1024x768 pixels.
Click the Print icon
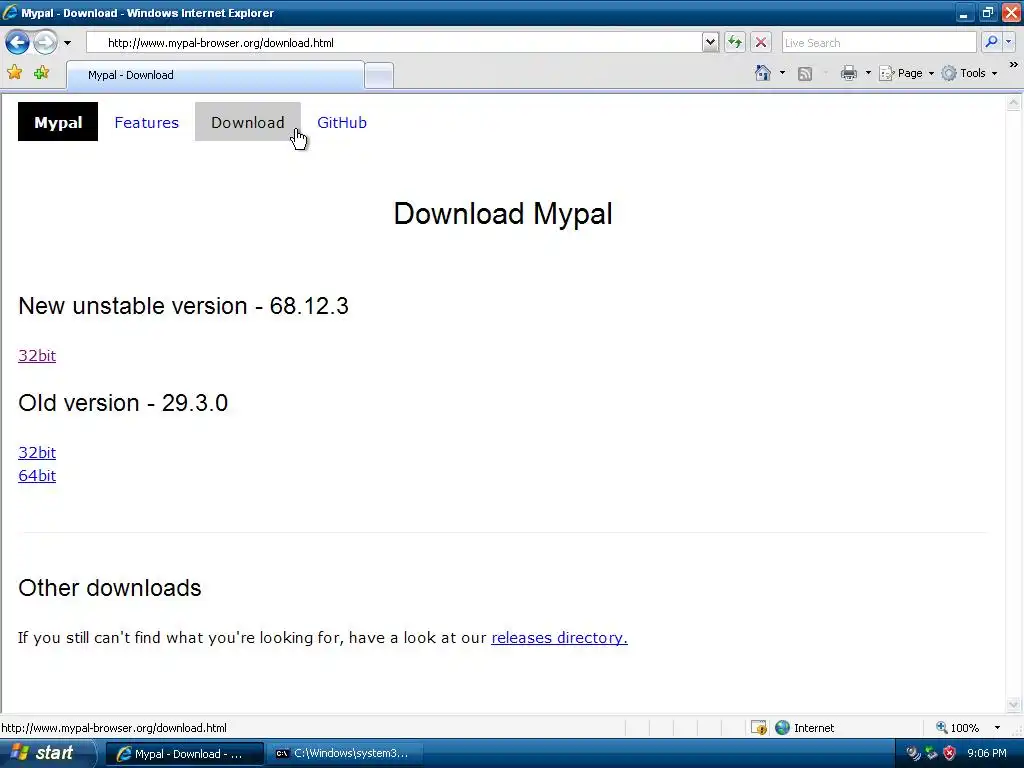[x=848, y=73]
